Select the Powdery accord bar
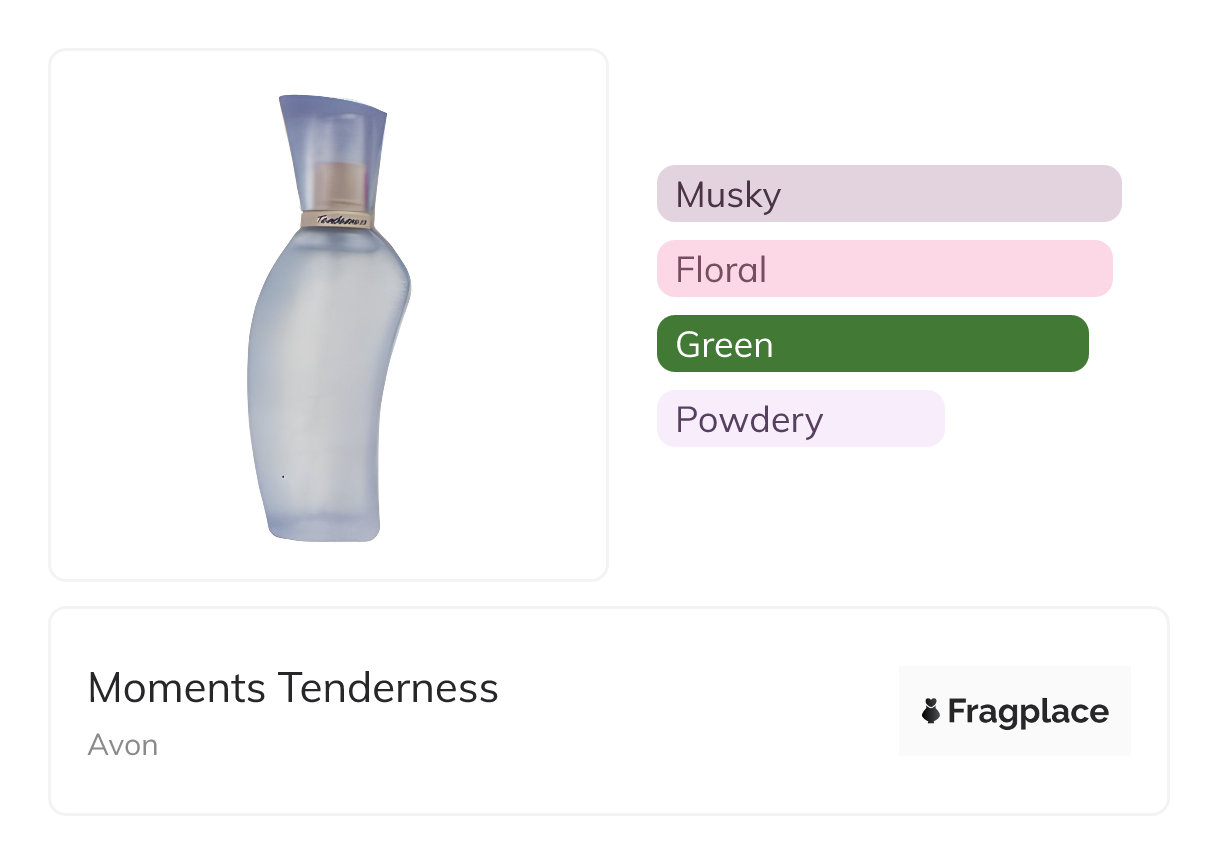This screenshot has width=1218, height=864. point(800,419)
